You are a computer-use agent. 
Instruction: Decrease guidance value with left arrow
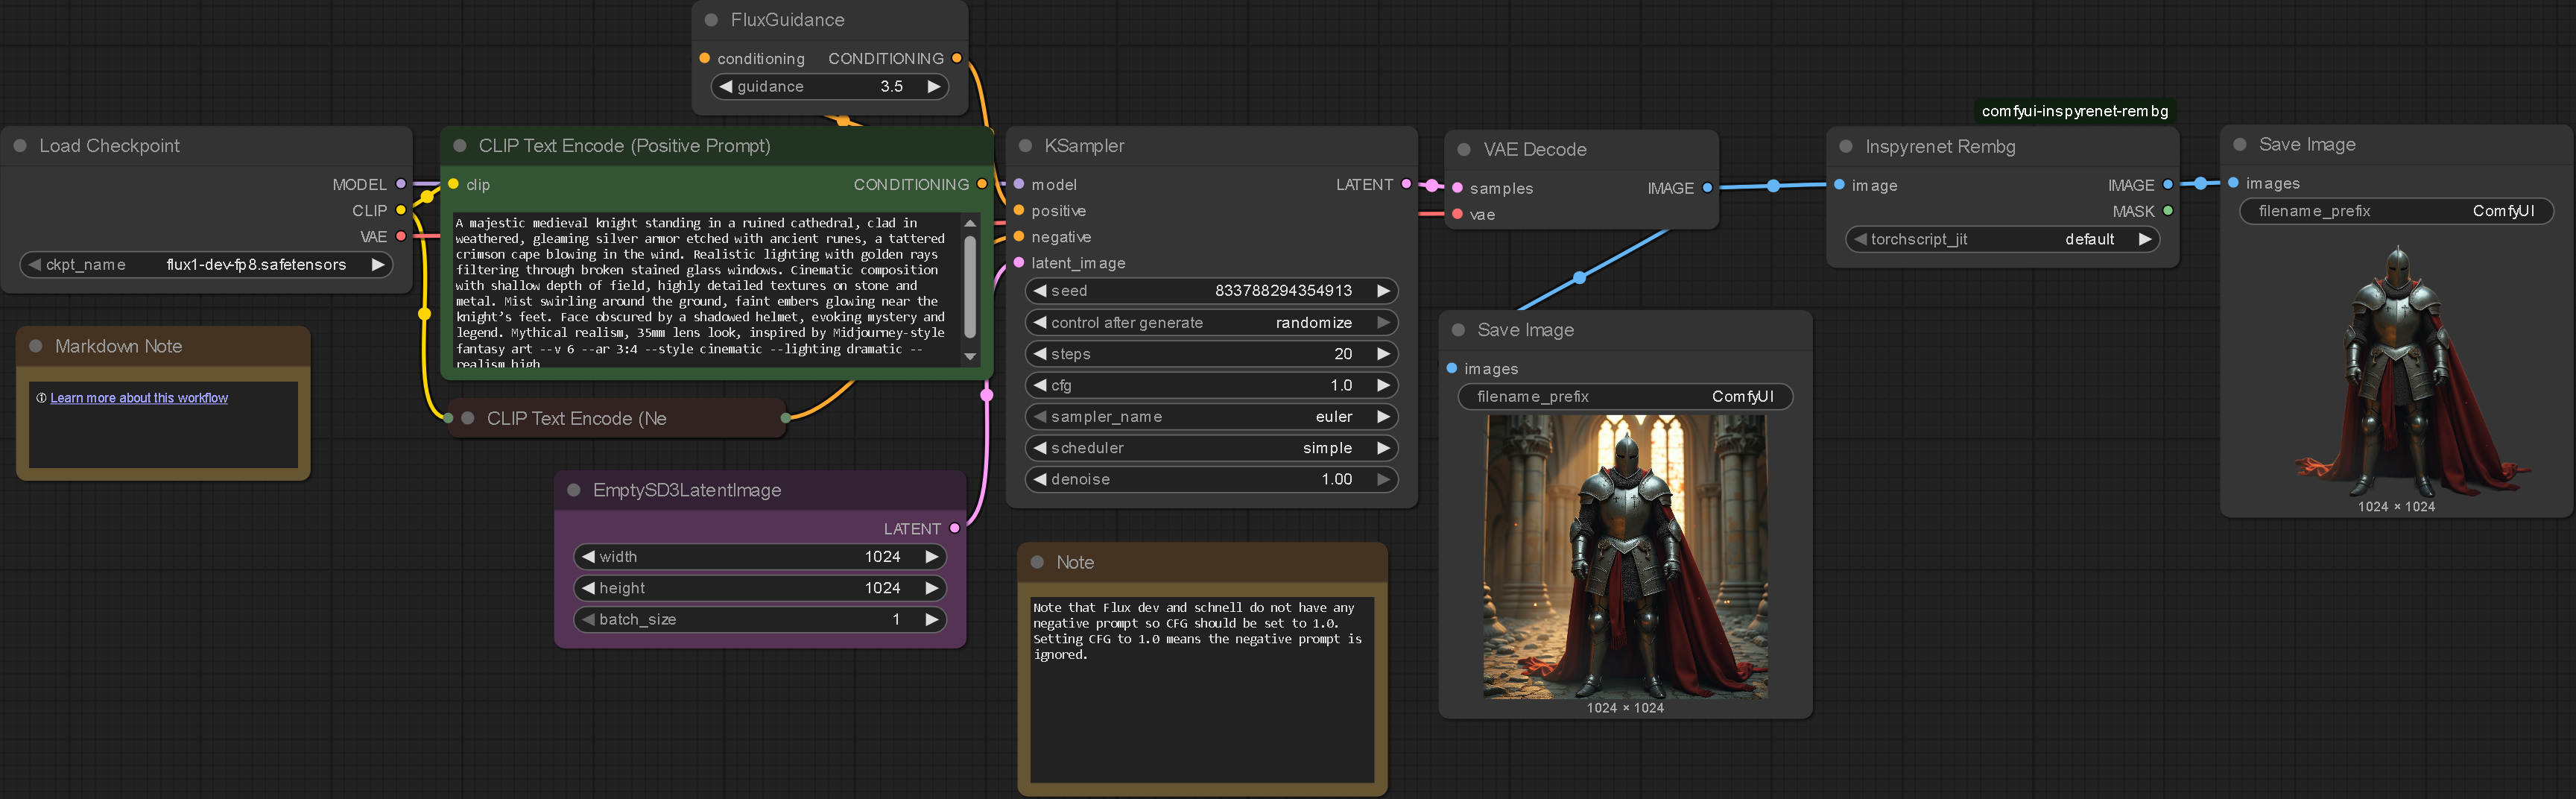point(726,87)
